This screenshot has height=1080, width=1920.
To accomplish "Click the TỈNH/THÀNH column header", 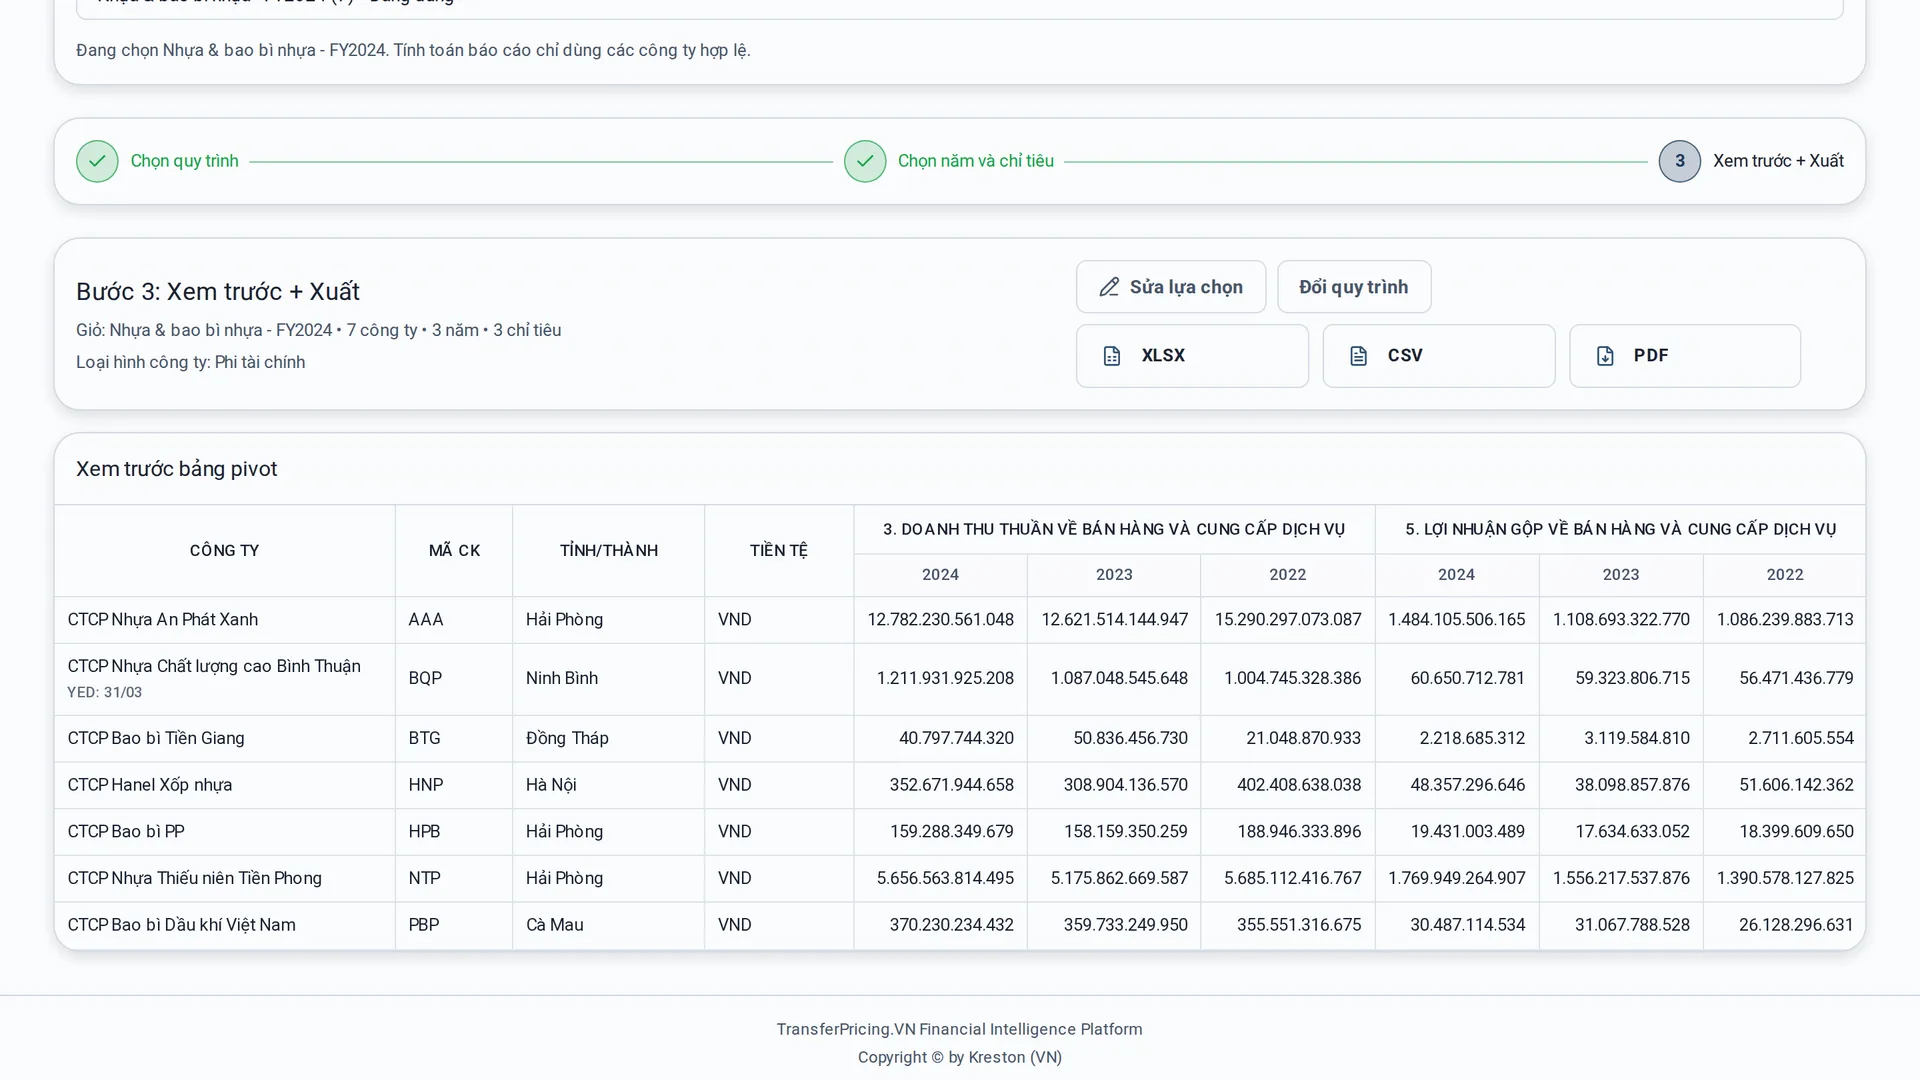I will pos(609,551).
